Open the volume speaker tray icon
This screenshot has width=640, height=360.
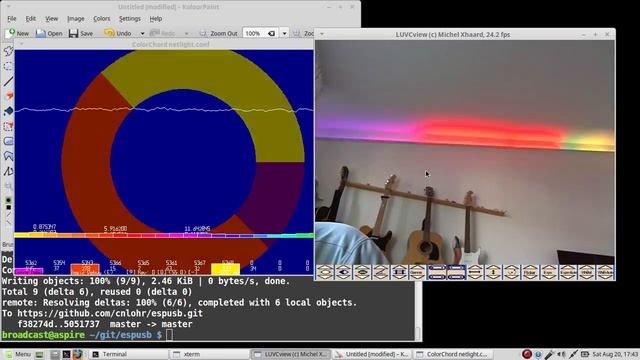click(562, 354)
